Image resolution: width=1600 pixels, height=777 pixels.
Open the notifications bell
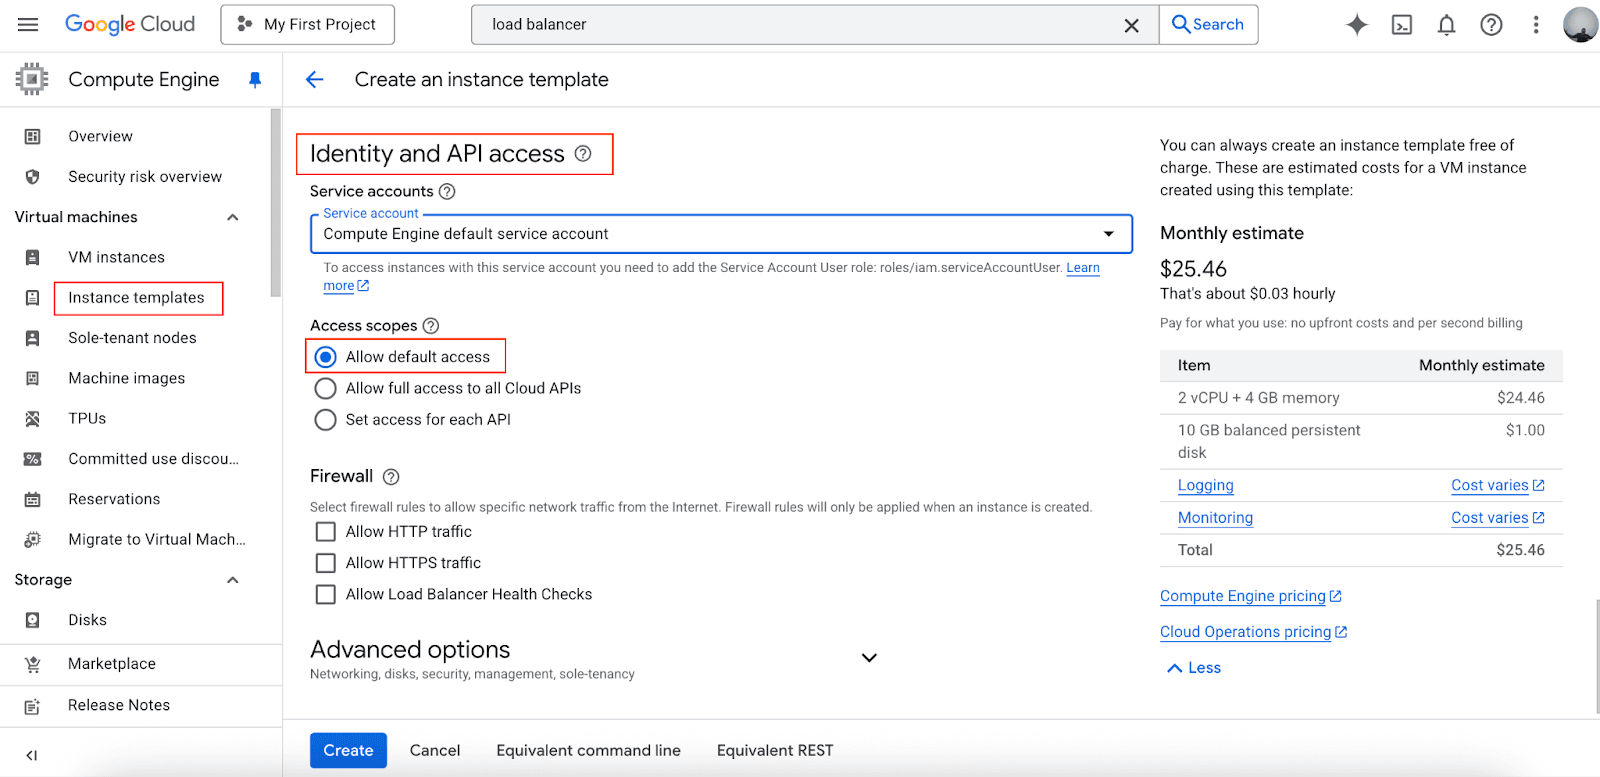(x=1446, y=25)
